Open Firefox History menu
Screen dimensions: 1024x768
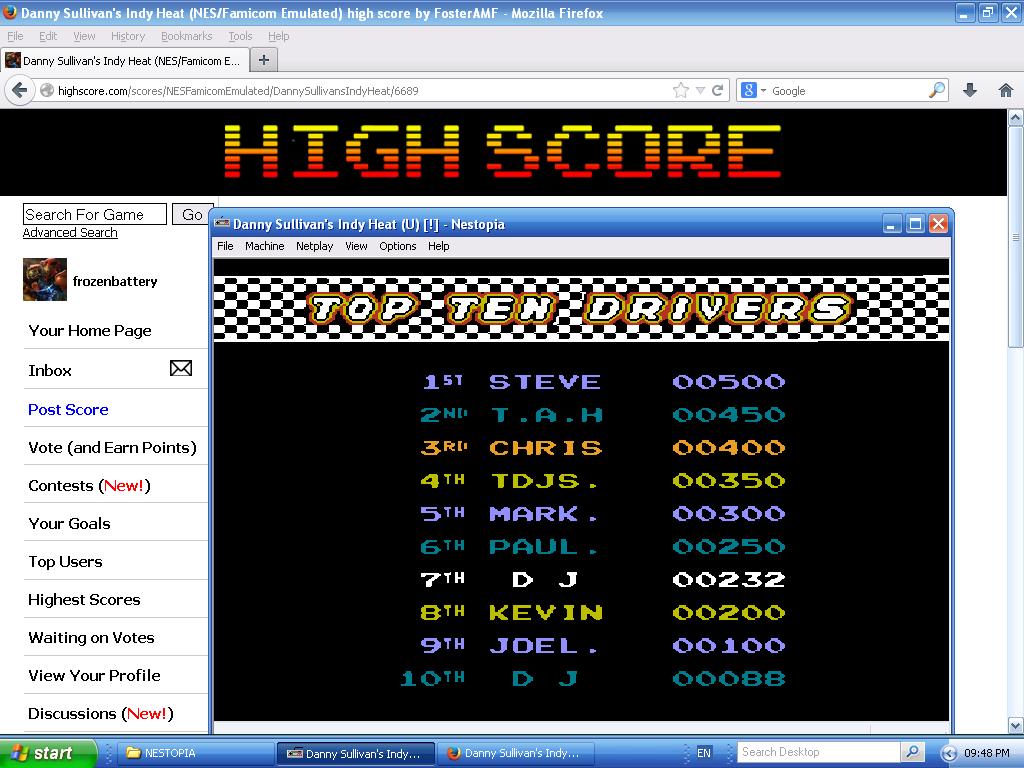click(127, 36)
